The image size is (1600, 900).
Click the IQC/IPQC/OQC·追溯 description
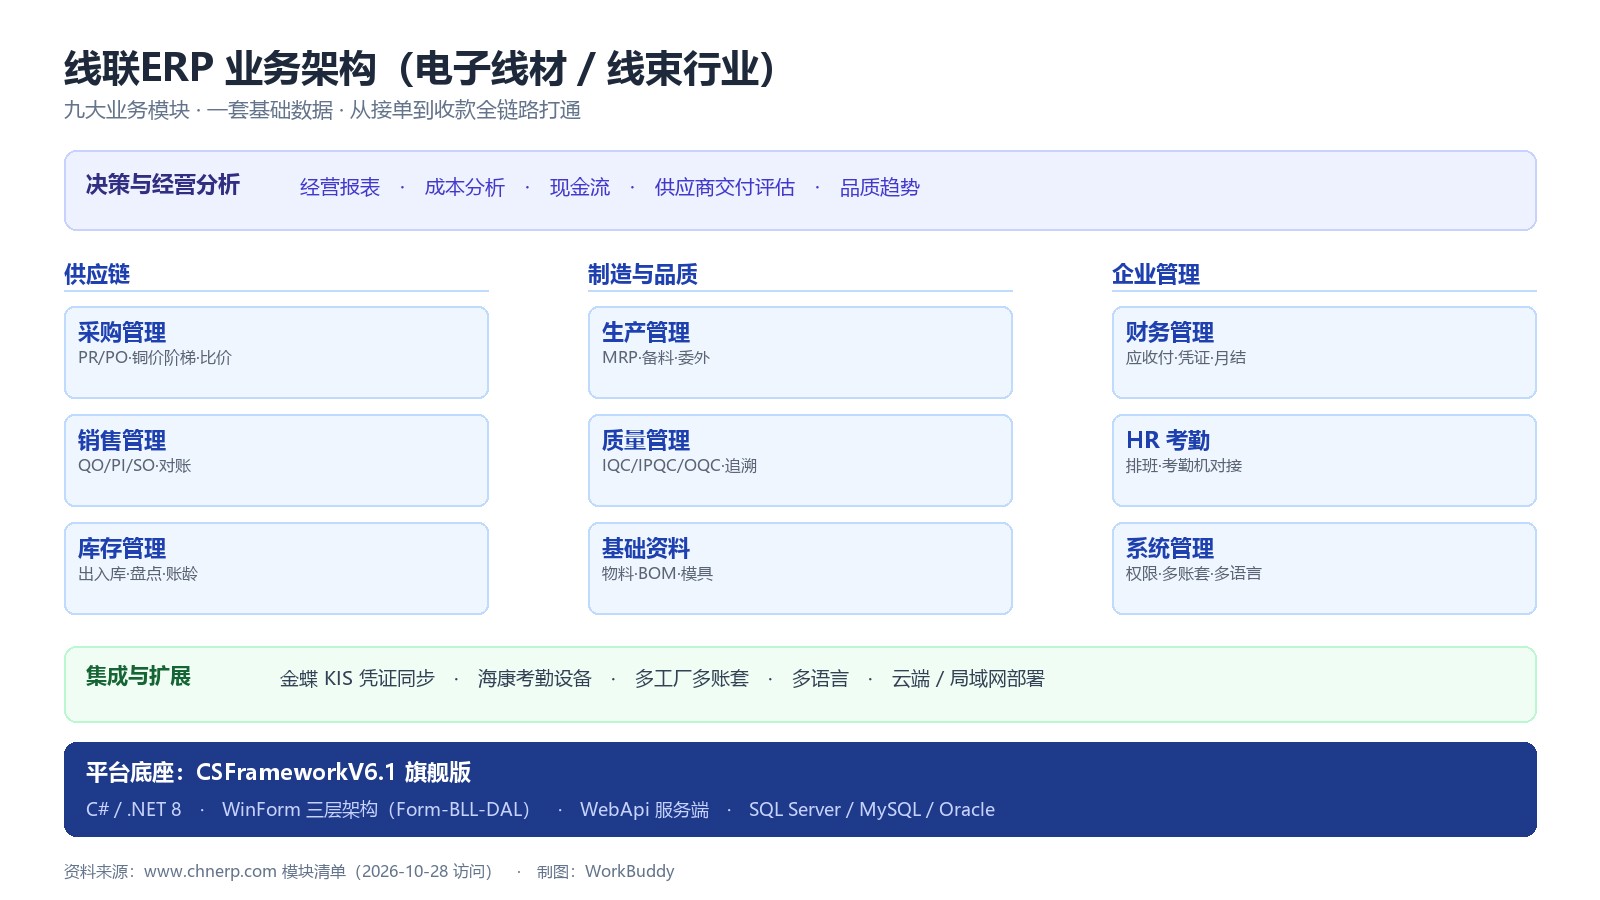[x=680, y=465]
